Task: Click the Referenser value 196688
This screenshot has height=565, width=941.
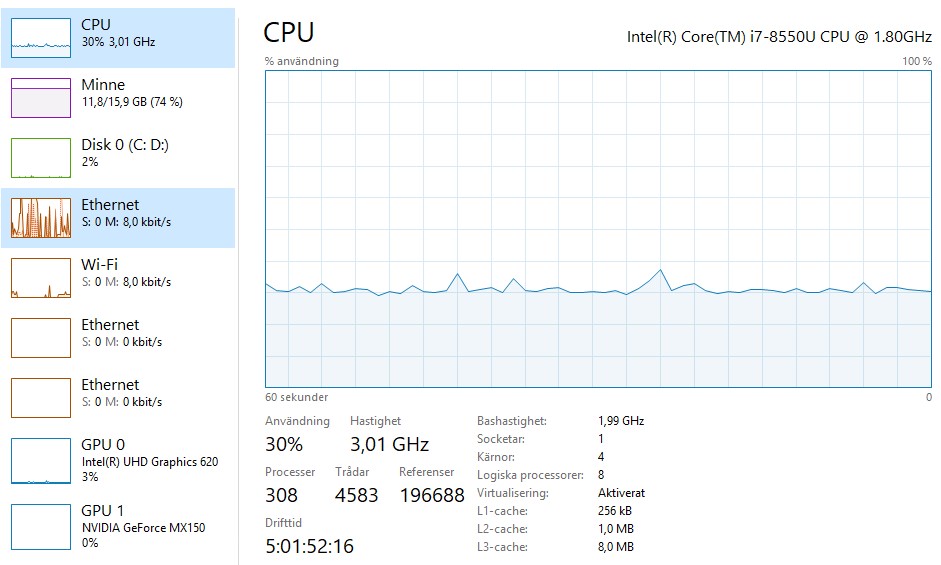Action: (x=432, y=496)
